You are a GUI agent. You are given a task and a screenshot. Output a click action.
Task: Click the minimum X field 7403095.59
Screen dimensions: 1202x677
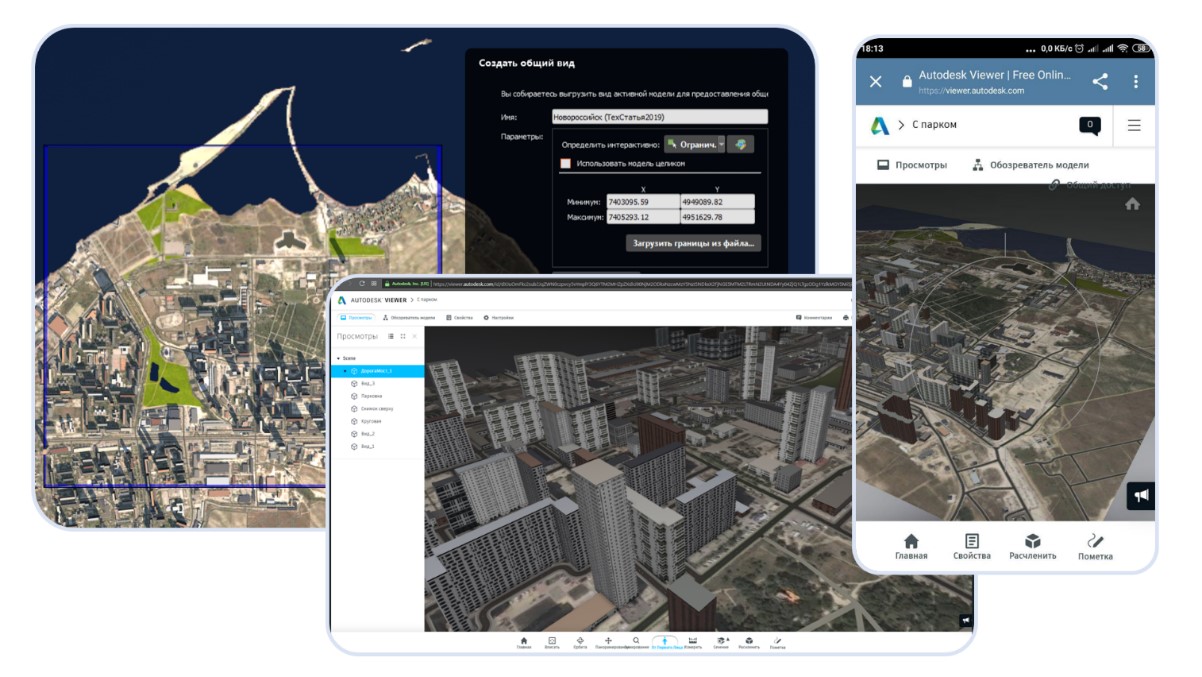643,201
